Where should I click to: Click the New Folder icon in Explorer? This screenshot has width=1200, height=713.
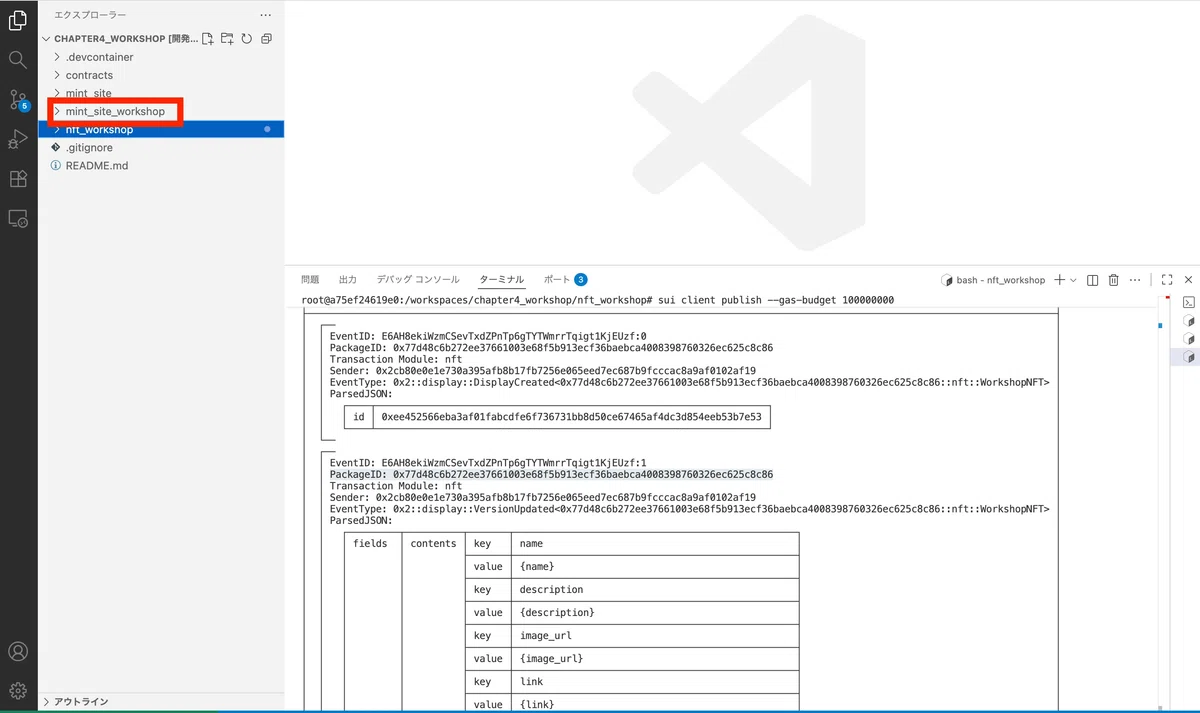coord(227,39)
